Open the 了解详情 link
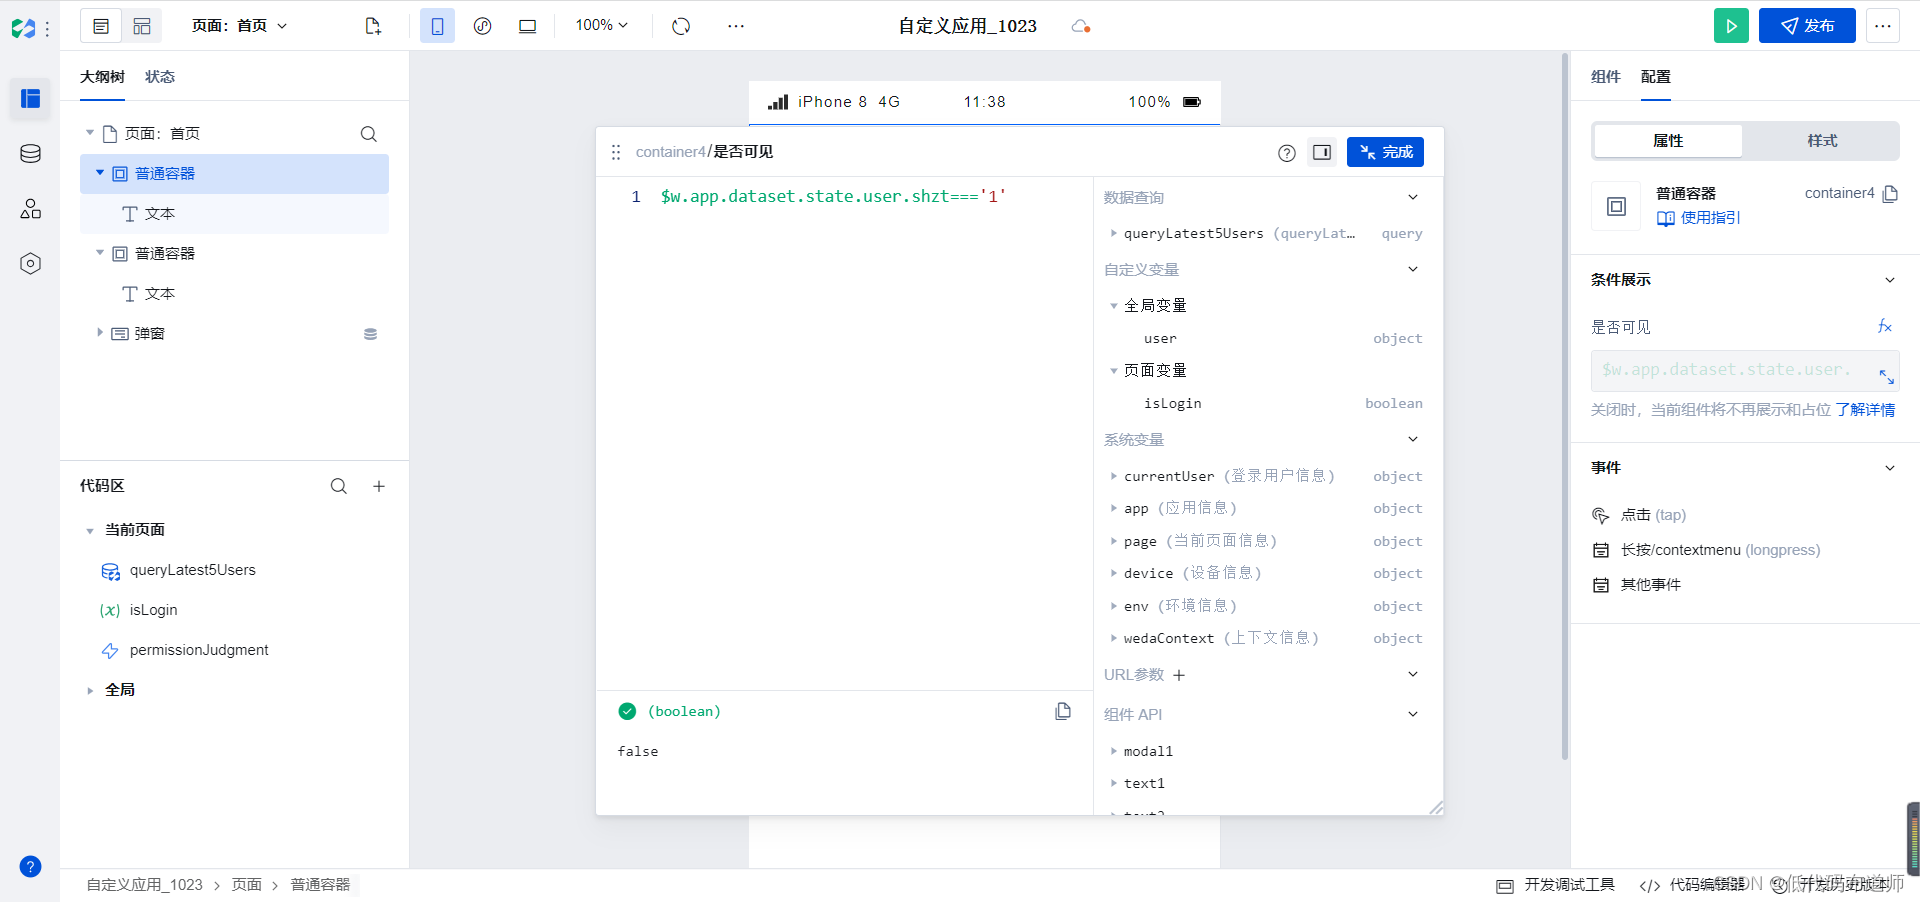Image resolution: width=1920 pixels, height=902 pixels. pyautogui.click(x=1865, y=410)
